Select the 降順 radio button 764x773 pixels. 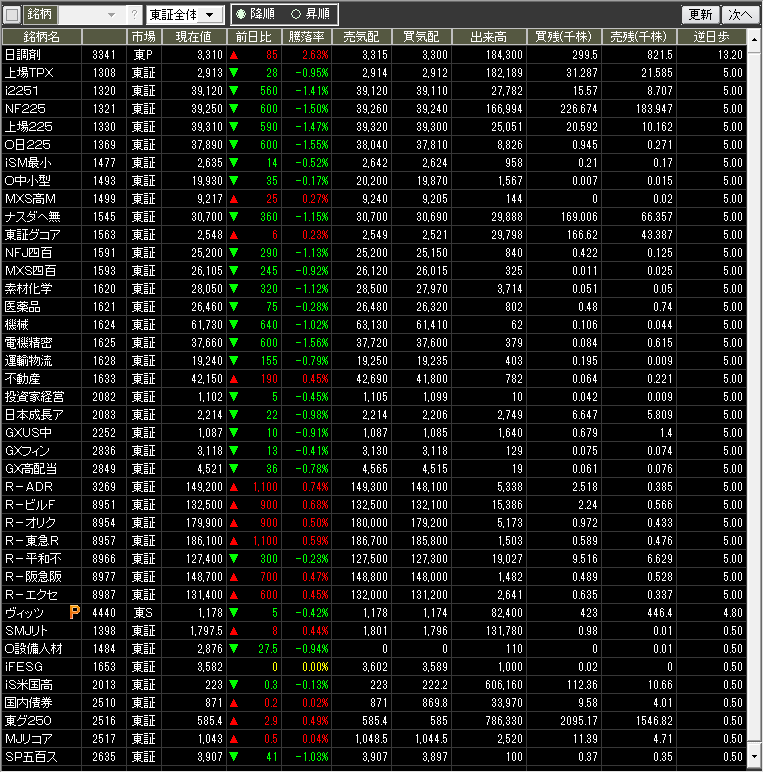click(x=256, y=14)
